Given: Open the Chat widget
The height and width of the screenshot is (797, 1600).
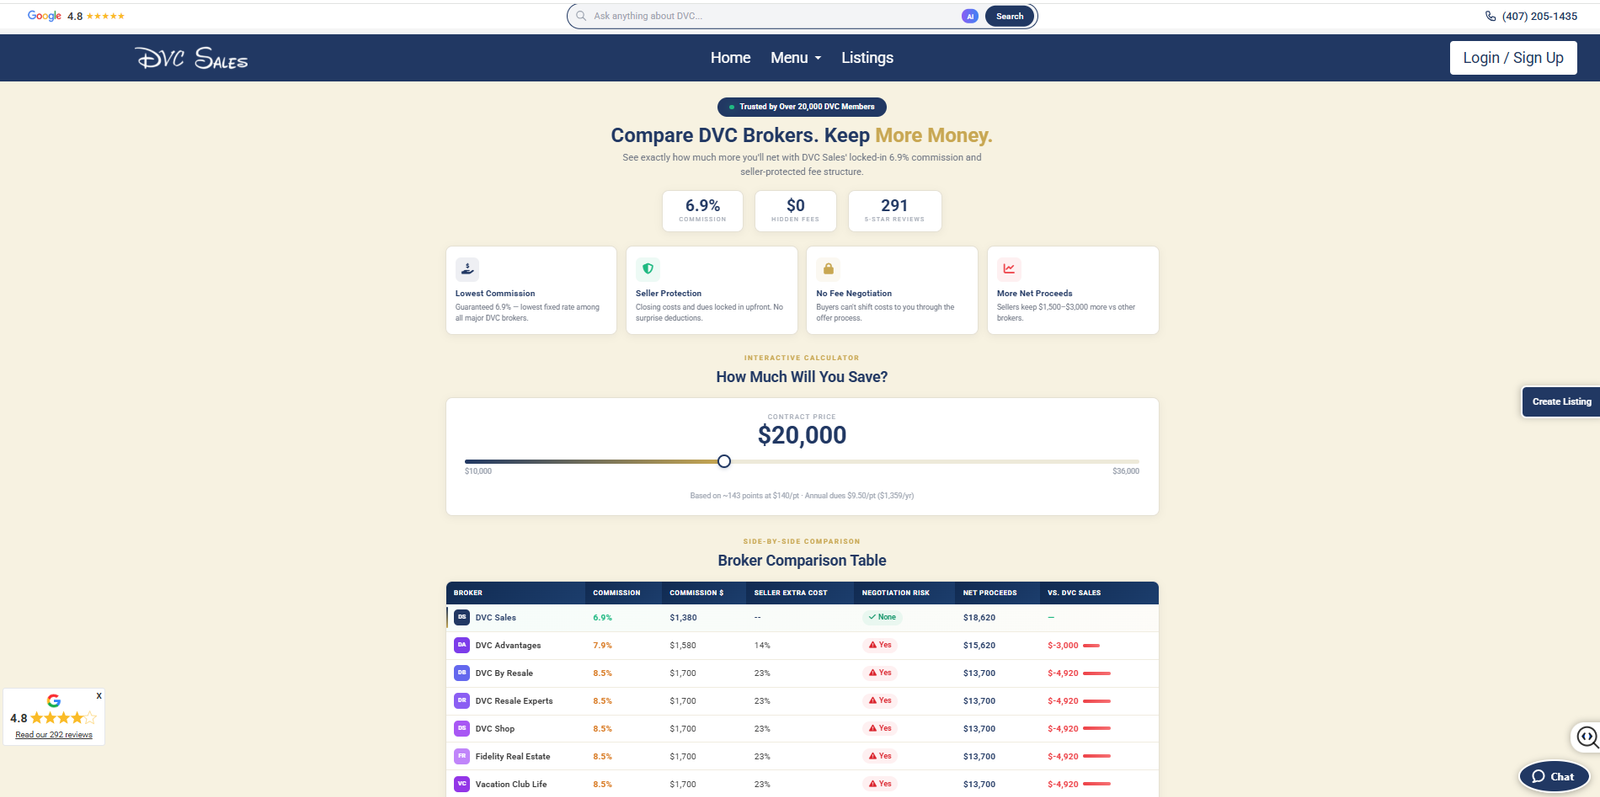Looking at the screenshot, I should click(1553, 776).
